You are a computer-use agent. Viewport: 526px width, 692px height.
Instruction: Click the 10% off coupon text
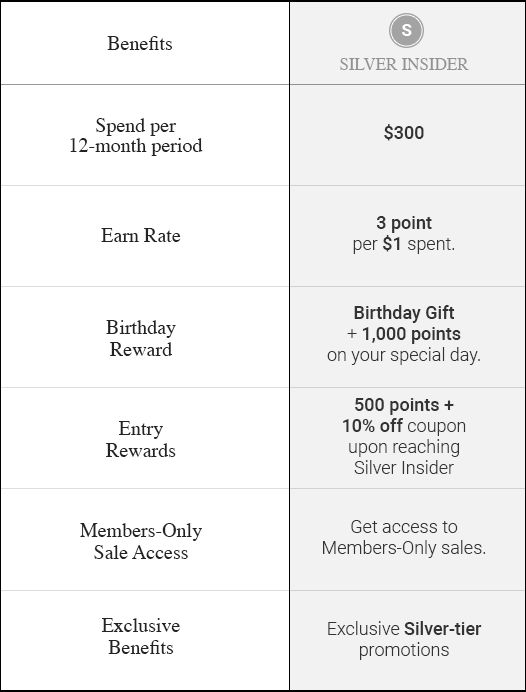point(404,426)
